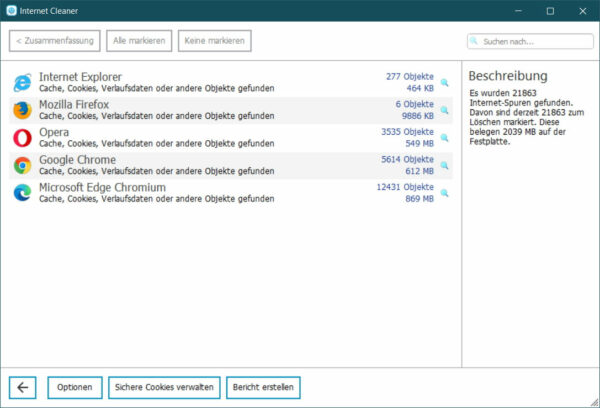Click the 6 Objekte link
Screen dimensions: 600x408
[x=415, y=104]
